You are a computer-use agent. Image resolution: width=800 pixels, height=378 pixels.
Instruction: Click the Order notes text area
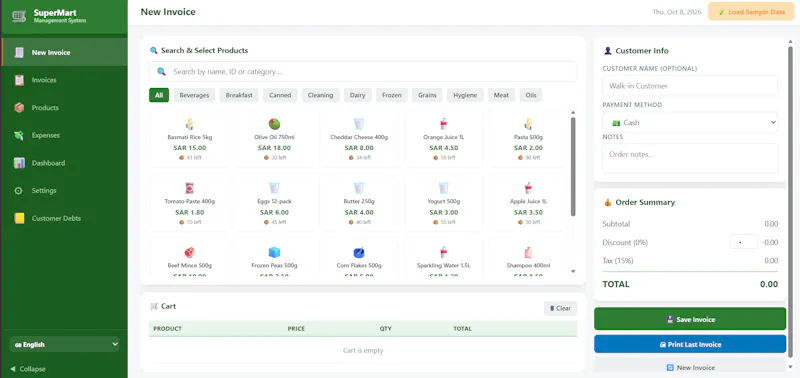[690, 158]
